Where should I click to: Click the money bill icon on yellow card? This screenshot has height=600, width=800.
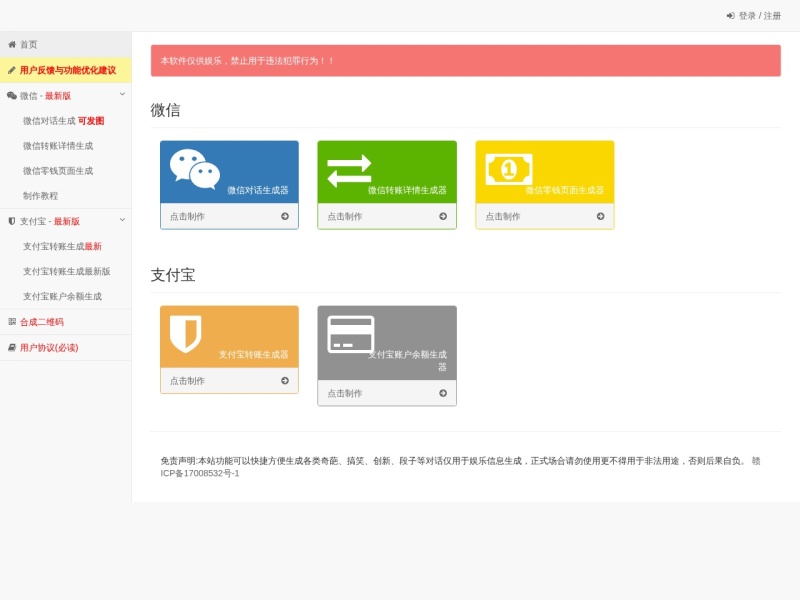pyautogui.click(x=509, y=169)
